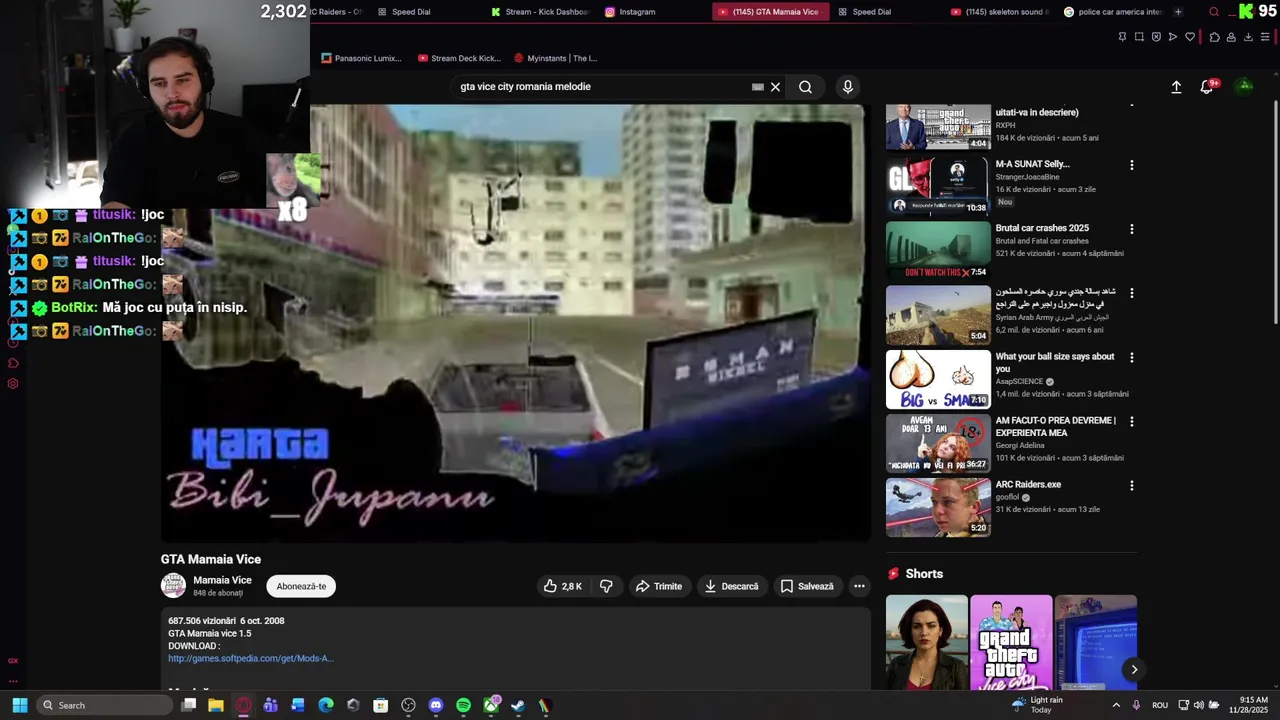
Task: Open Discord from the taskbar
Action: click(x=436, y=705)
